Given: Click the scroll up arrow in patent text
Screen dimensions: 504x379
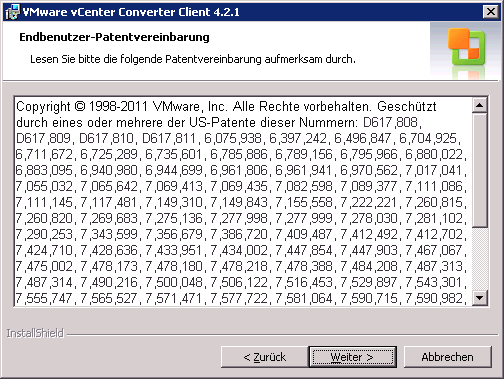Looking at the screenshot, I should (x=480, y=105).
